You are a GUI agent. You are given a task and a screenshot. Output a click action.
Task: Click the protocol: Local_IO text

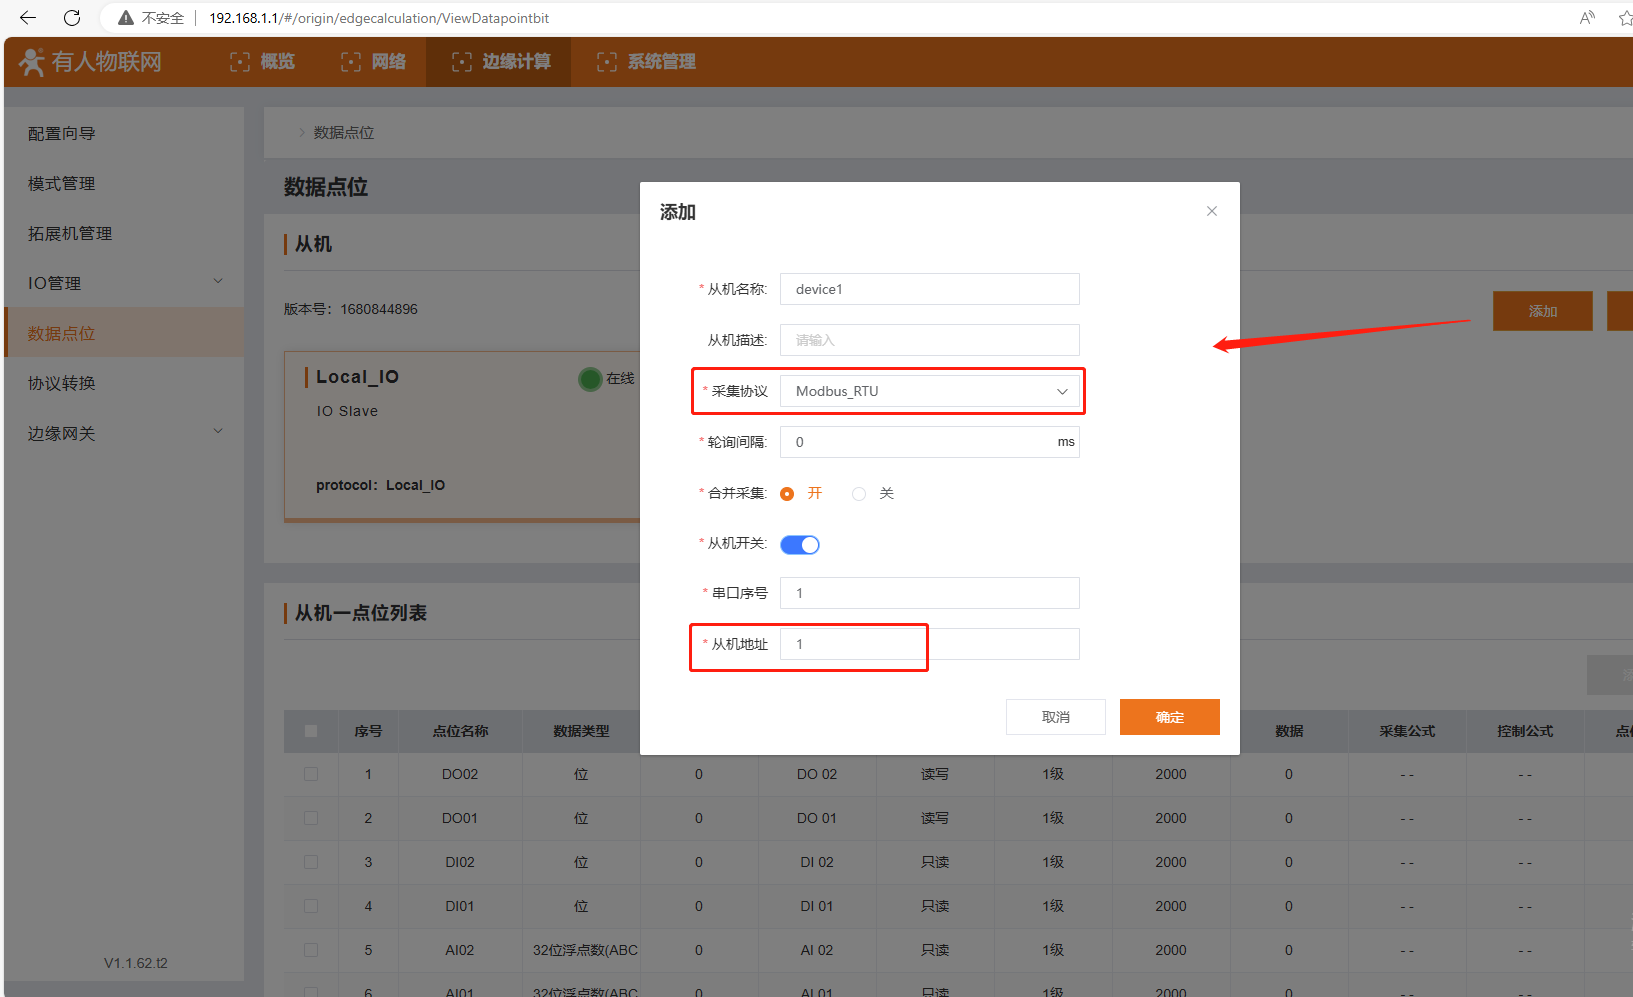[381, 485]
